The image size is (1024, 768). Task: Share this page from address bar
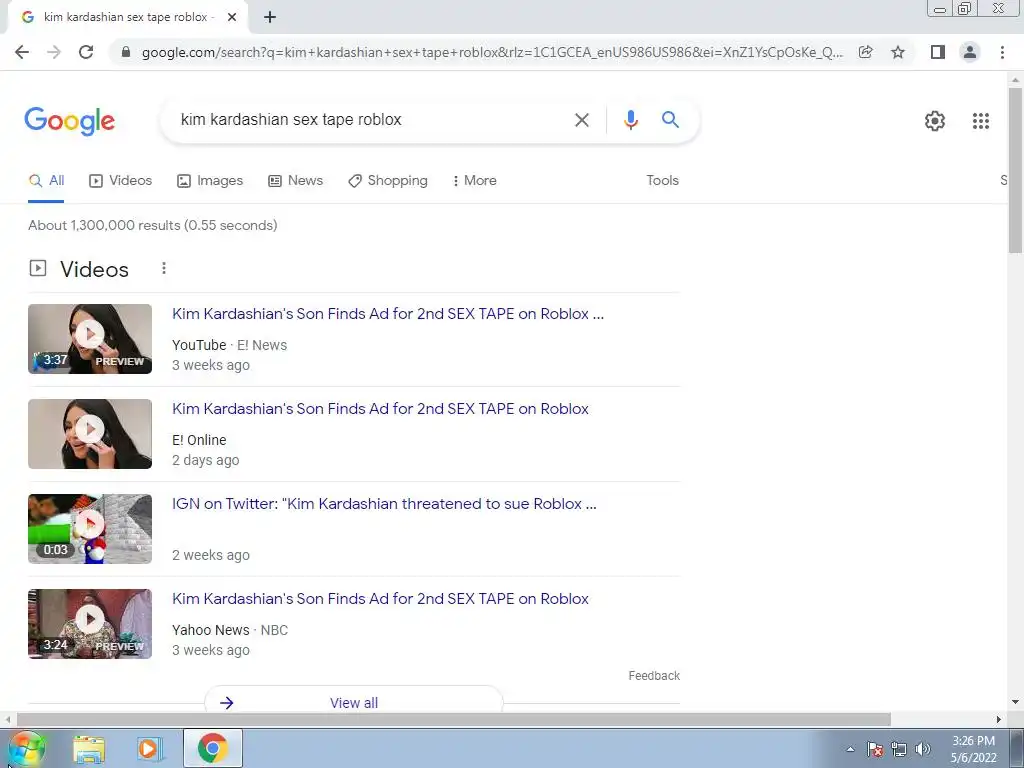(865, 52)
